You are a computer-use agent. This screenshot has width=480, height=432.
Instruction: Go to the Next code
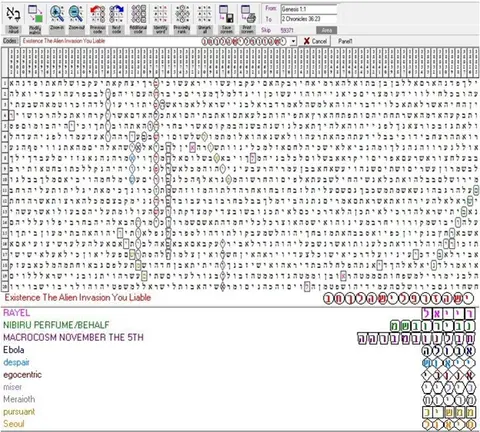117,14
